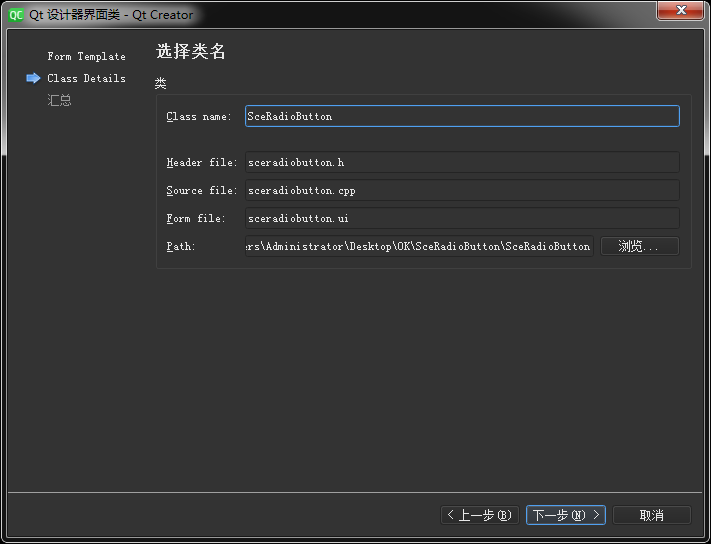Edit the Header file field sceradiobutton.h
The height and width of the screenshot is (544, 711).
[462, 162]
